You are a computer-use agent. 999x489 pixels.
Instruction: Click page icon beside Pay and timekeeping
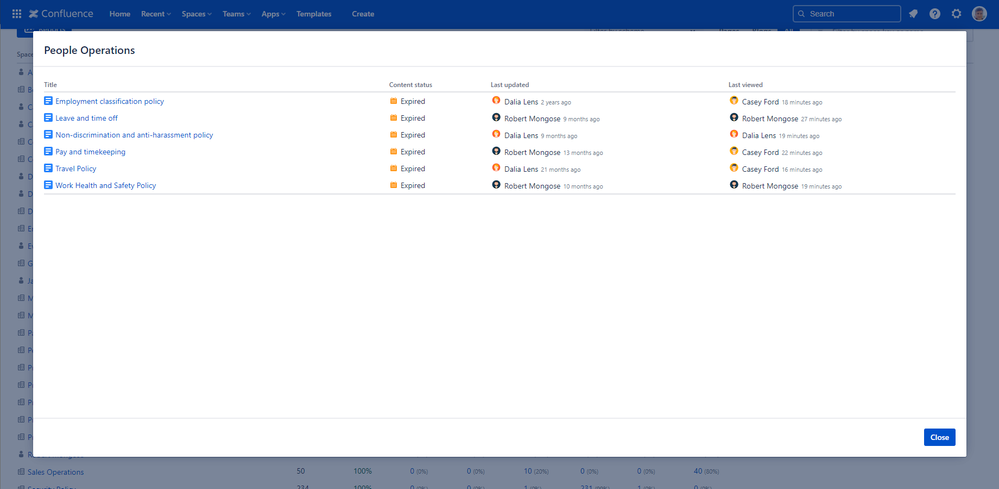(48, 152)
